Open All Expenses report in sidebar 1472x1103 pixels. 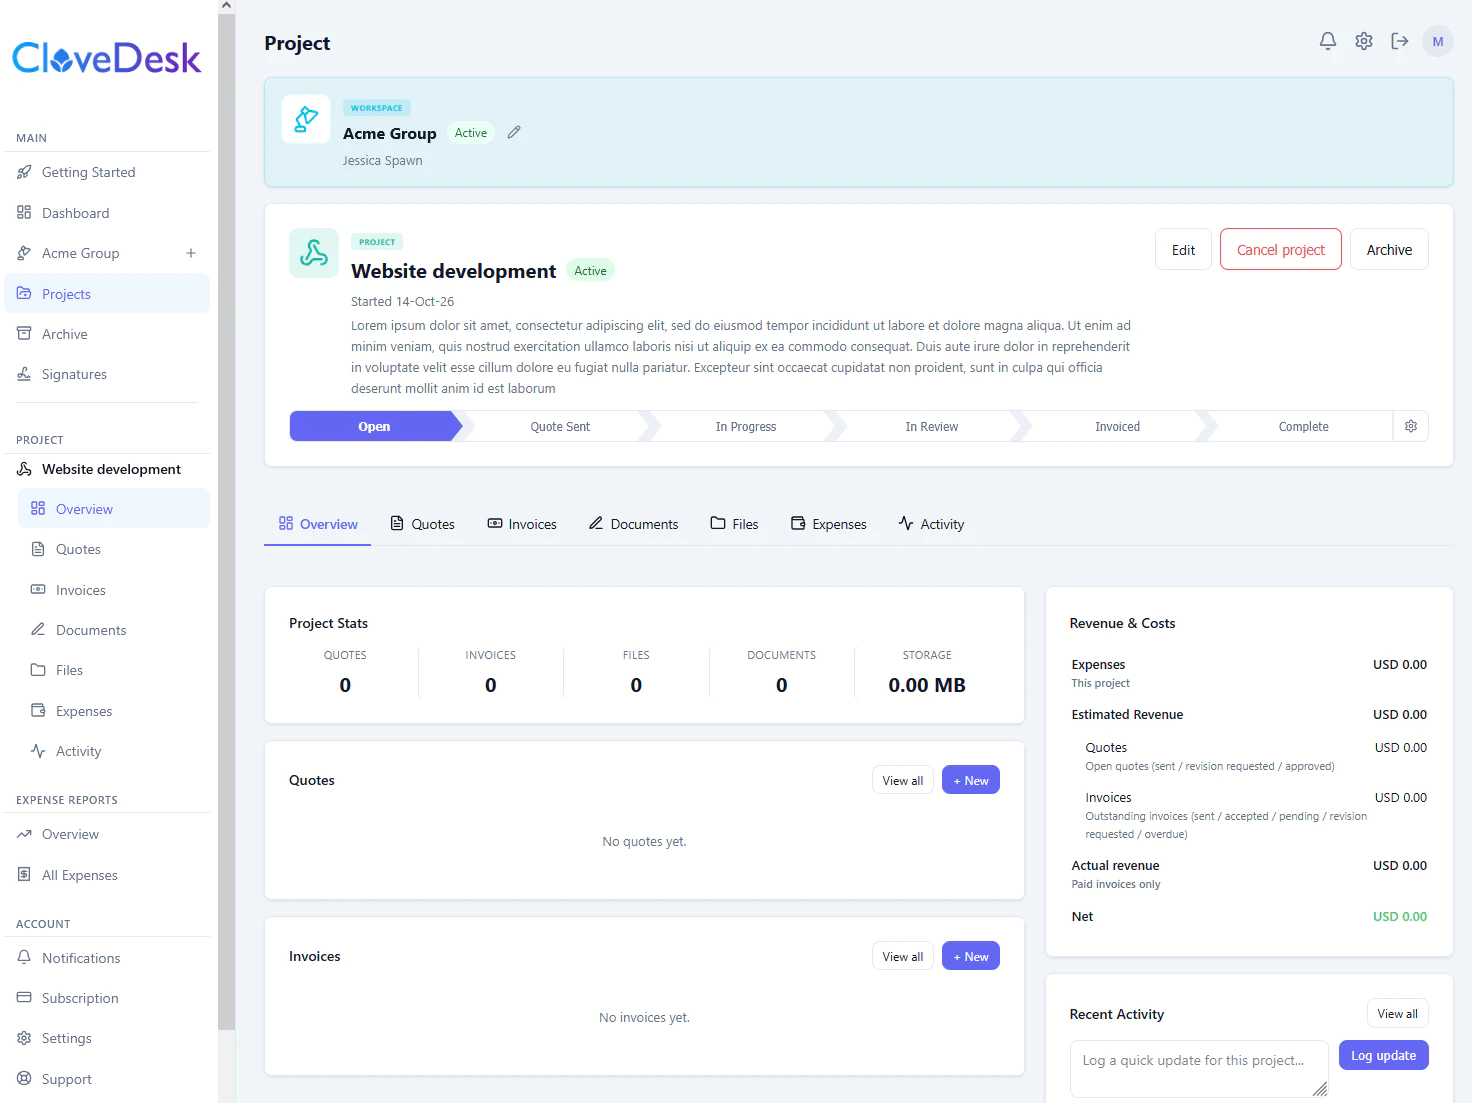pyautogui.click(x=107, y=875)
